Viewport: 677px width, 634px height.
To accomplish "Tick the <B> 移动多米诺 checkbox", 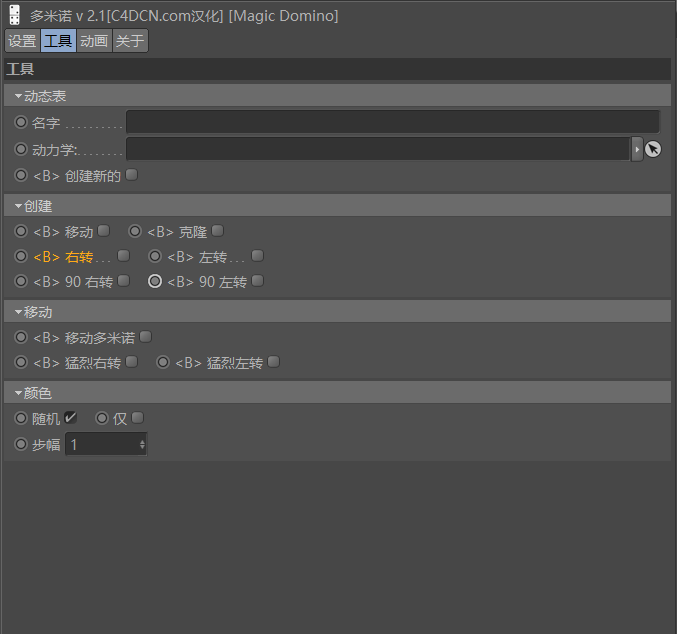I will pyautogui.click(x=146, y=336).
